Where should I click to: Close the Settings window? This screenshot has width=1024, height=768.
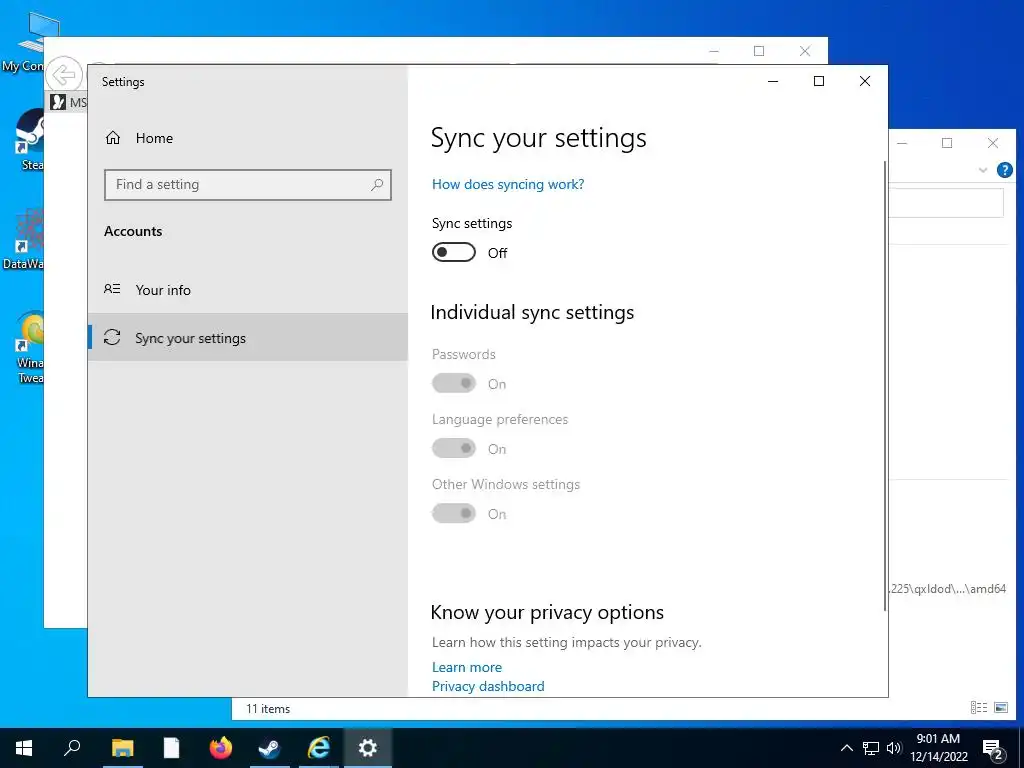(x=865, y=81)
